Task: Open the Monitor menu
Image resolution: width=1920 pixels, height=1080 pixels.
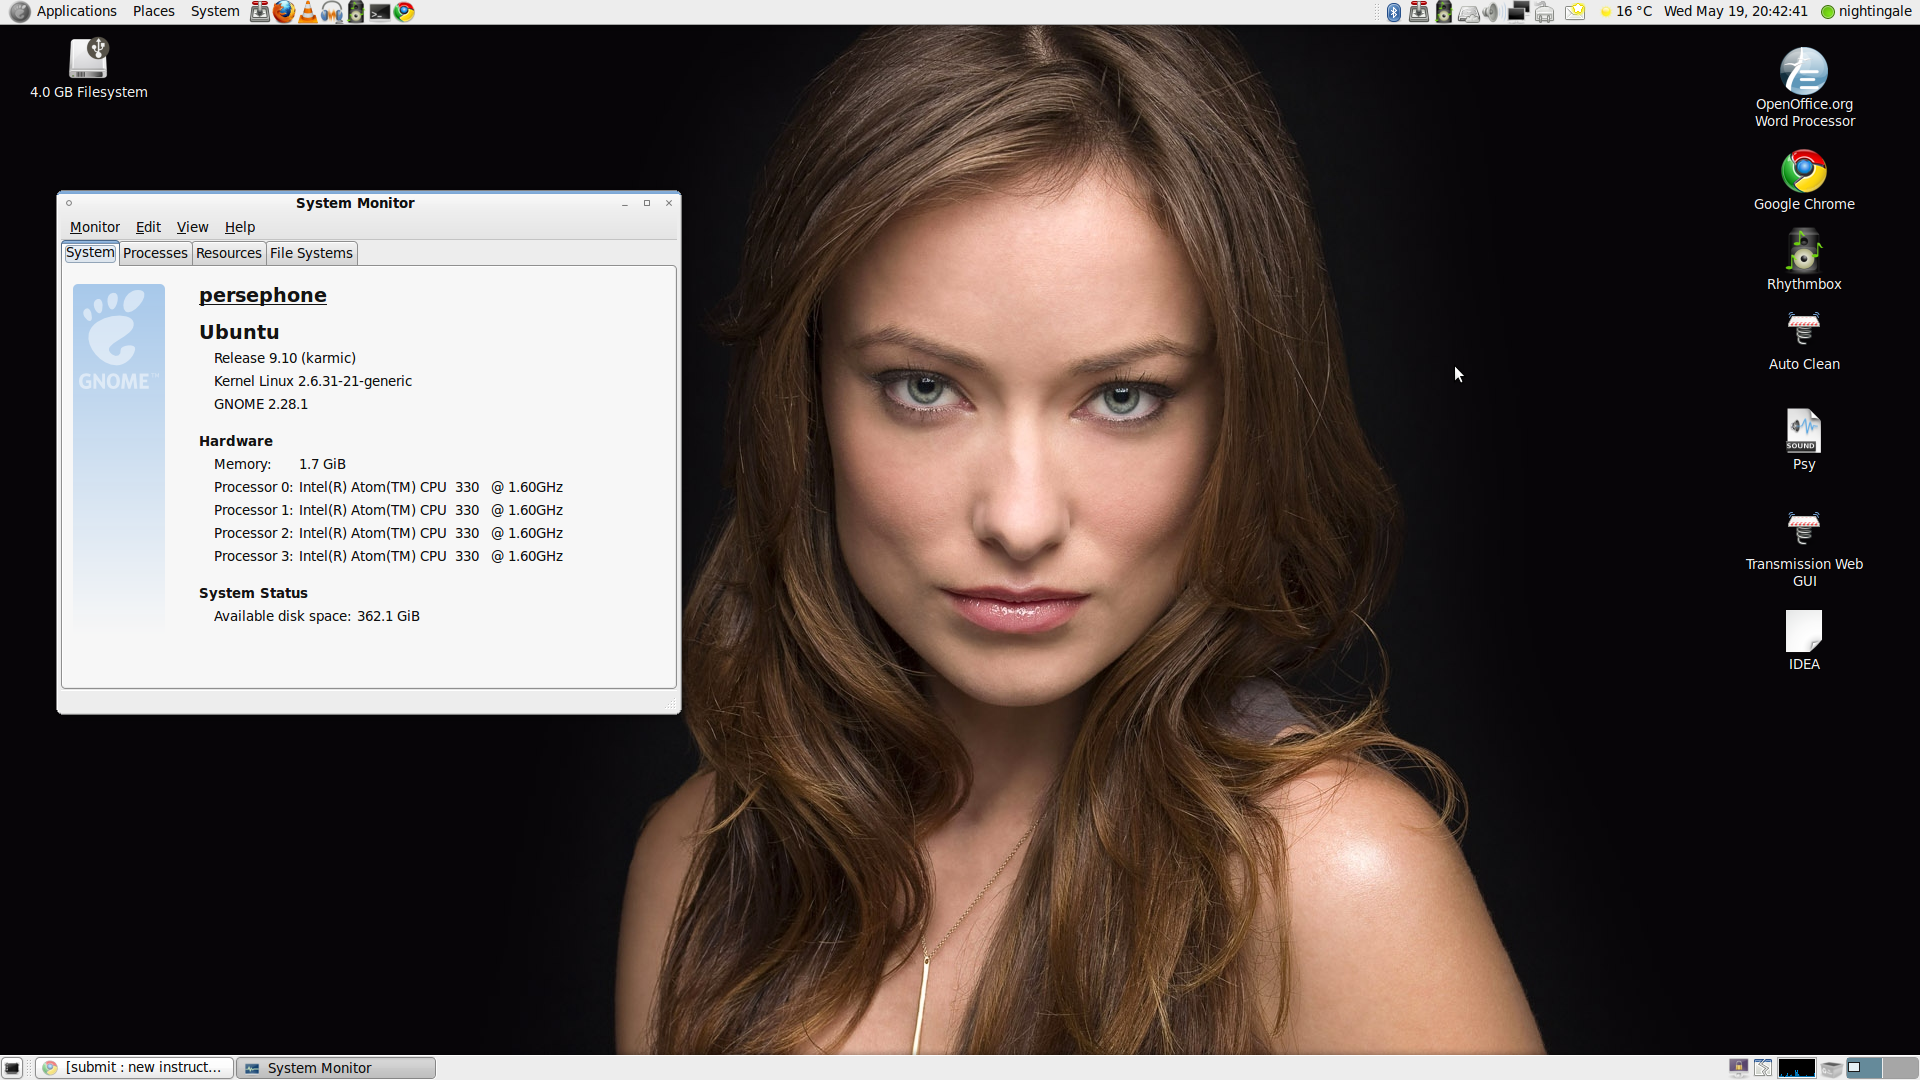Action: [94, 227]
